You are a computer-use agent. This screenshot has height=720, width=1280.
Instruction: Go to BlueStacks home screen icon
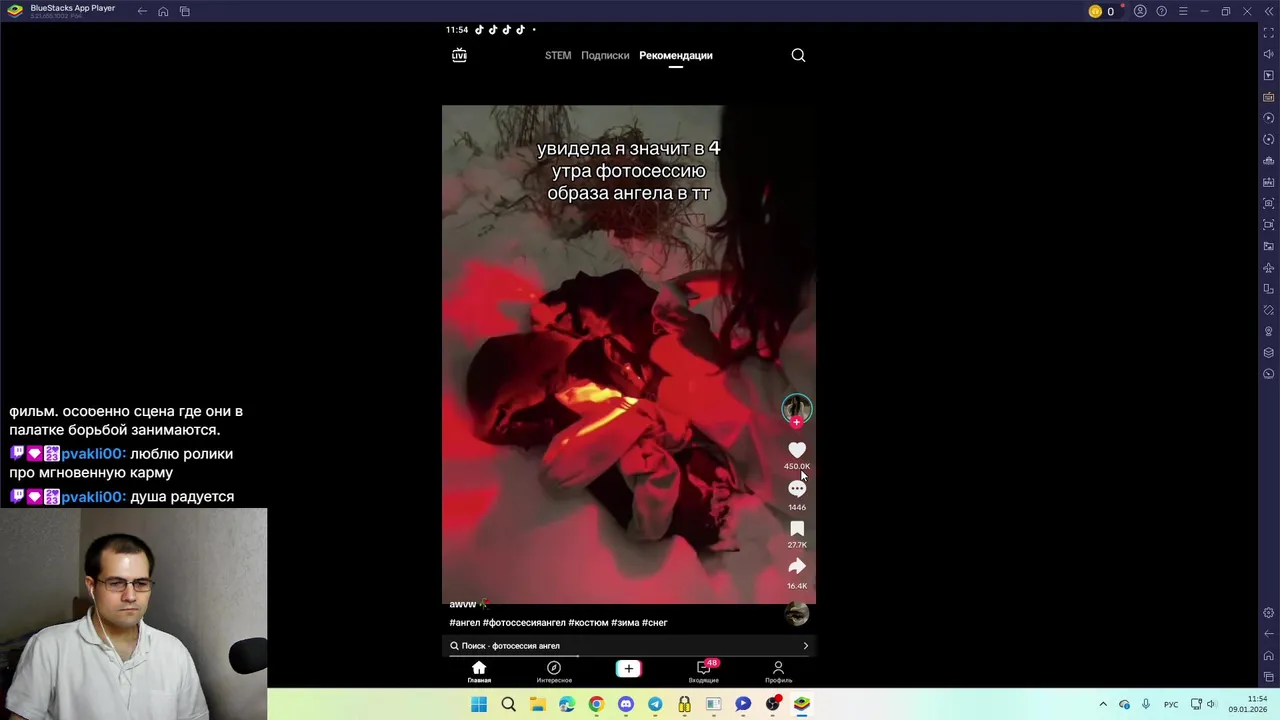pos(163,11)
